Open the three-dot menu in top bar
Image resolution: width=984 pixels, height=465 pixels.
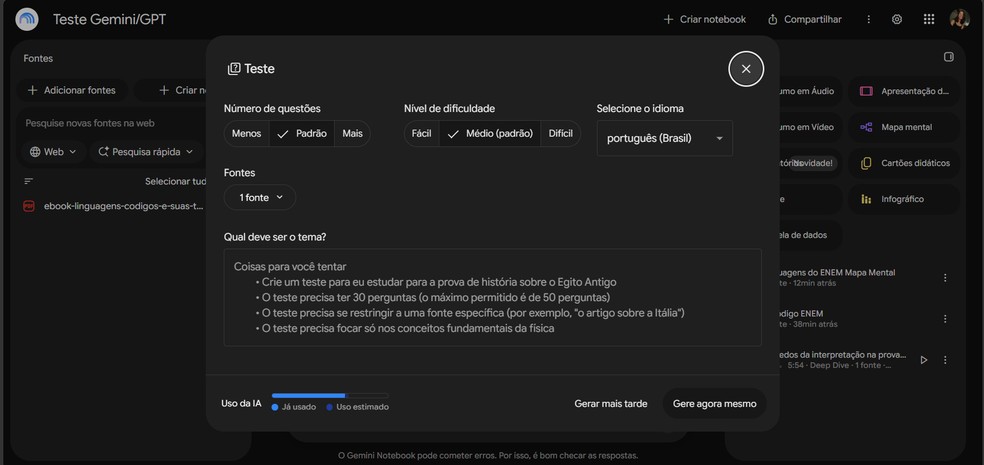tap(869, 19)
